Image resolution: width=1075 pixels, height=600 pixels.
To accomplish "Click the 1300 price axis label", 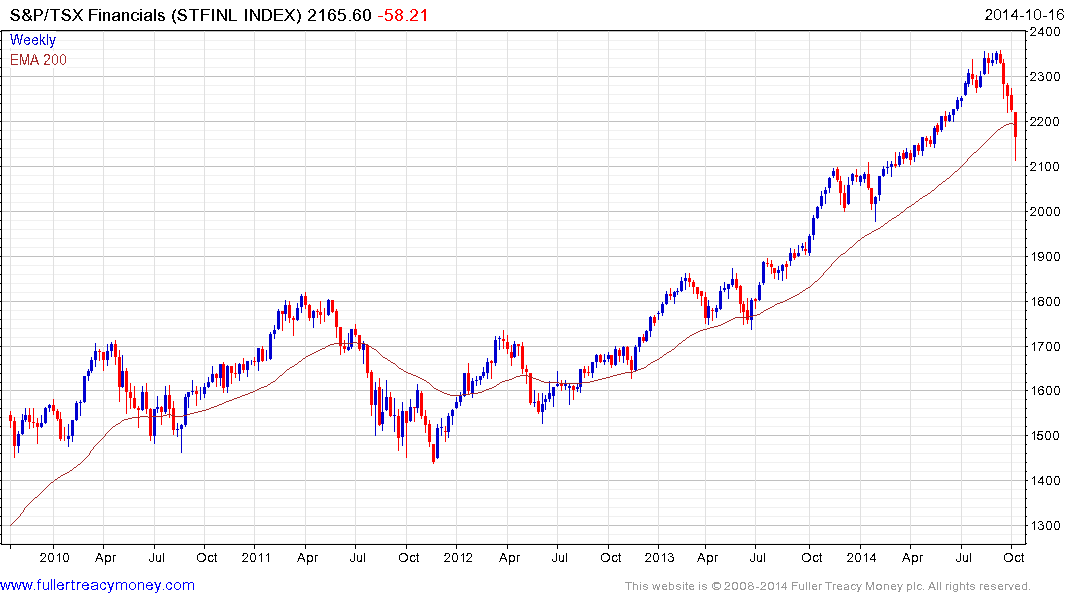I will pyautogui.click(x=1045, y=526).
